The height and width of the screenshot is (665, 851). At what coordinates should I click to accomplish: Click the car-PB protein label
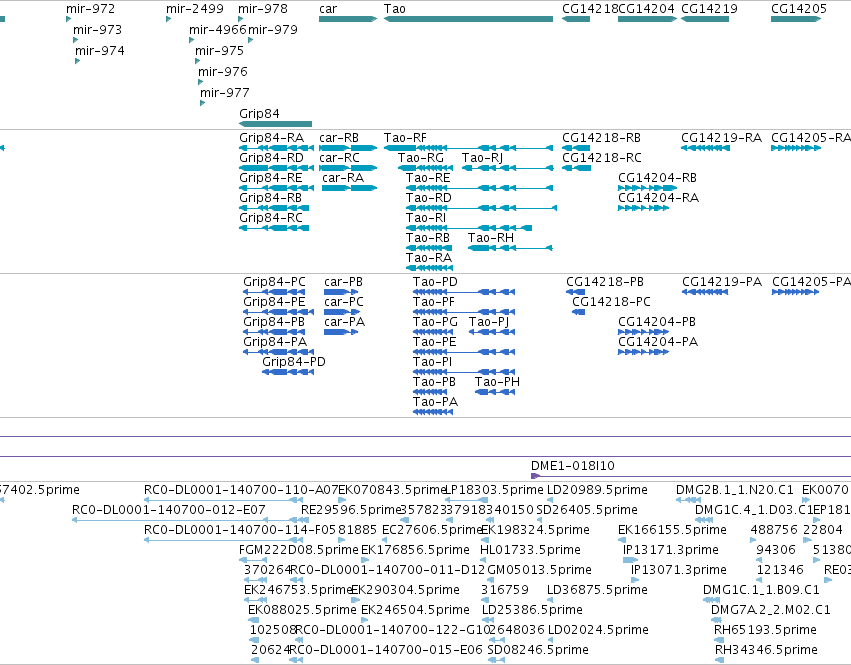(344, 282)
